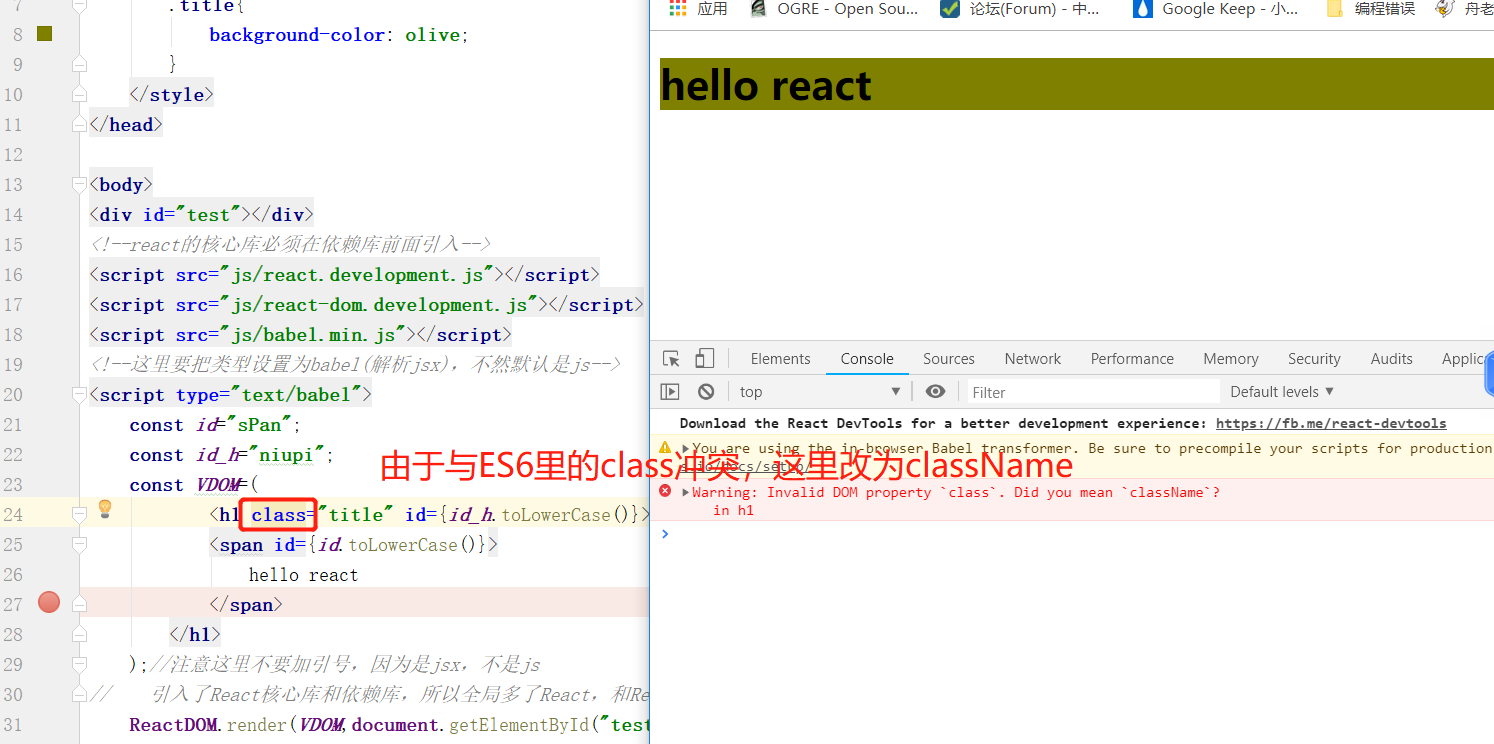Switch to the Audits tab
This screenshot has width=1494, height=744.
coord(1392,359)
